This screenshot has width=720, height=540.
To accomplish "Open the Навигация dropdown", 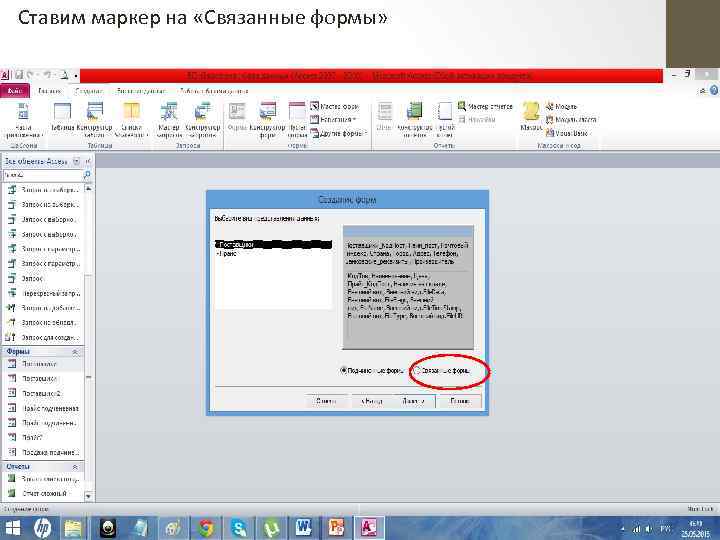I will 334,120.
